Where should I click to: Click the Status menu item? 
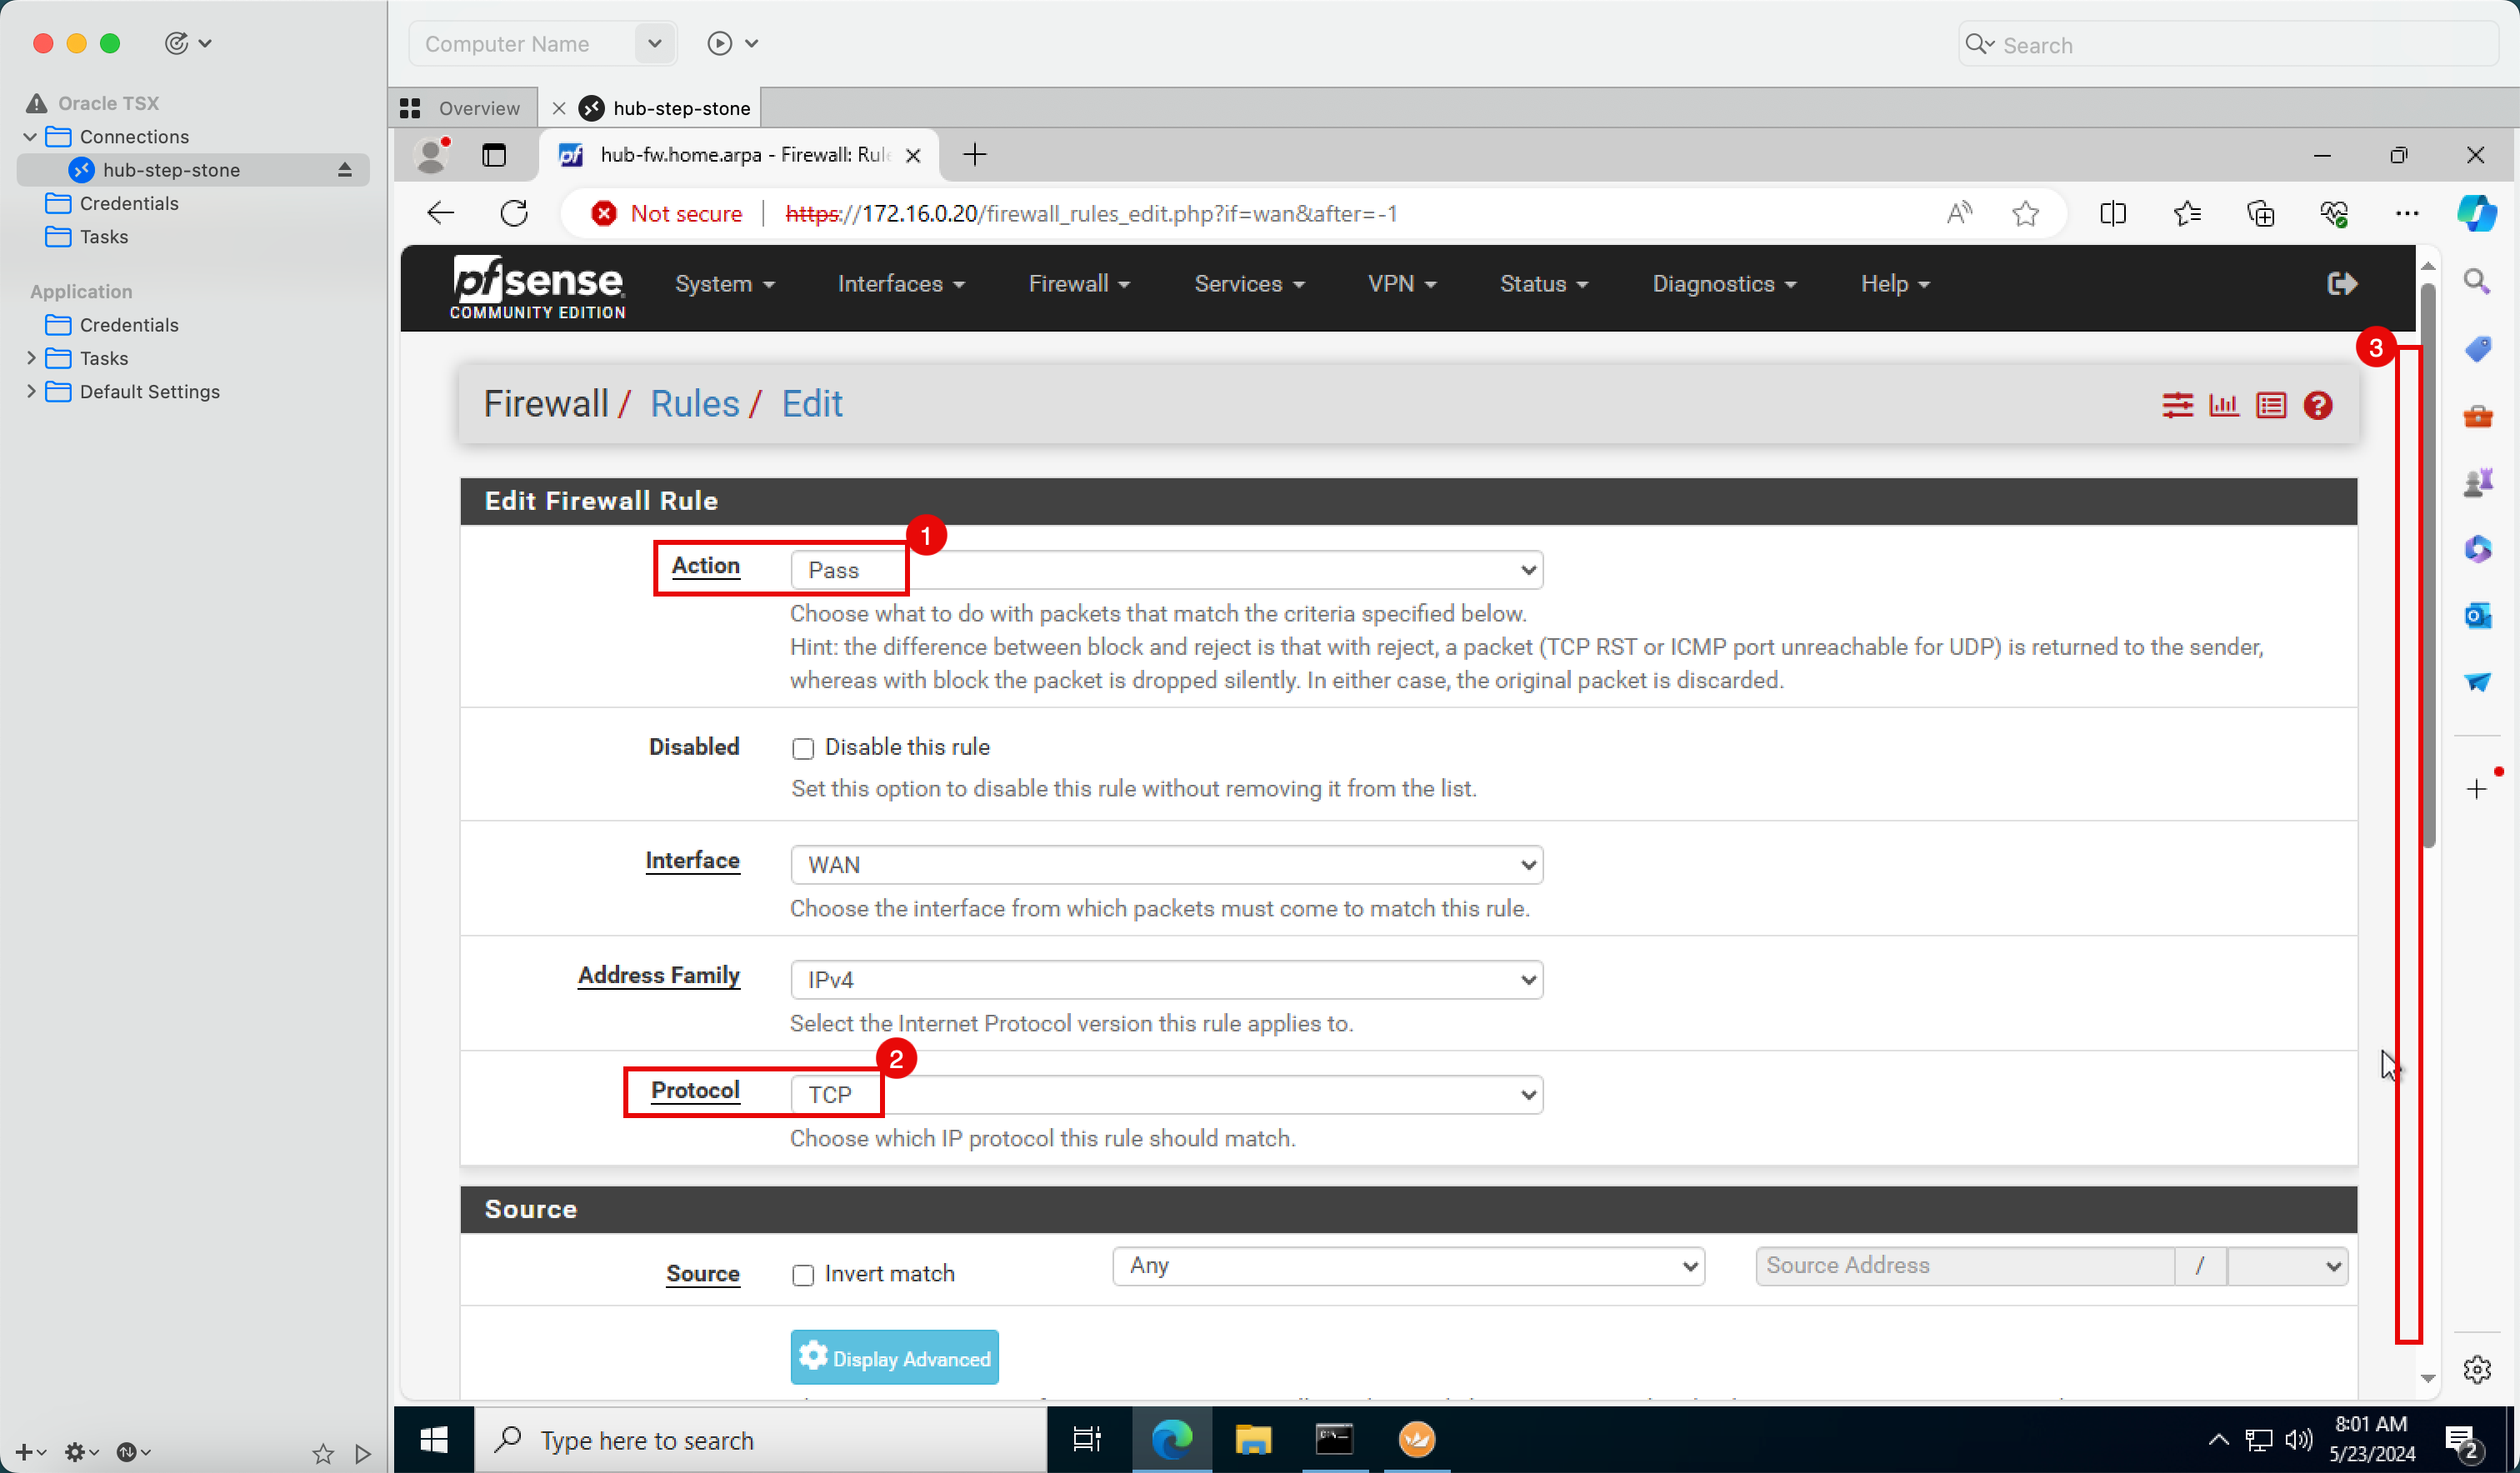1538,284
